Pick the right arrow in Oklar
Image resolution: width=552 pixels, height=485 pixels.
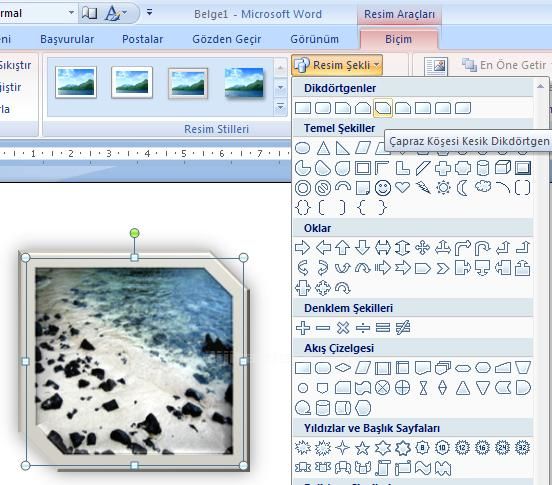pyautogui.click(x=303, y=248)
